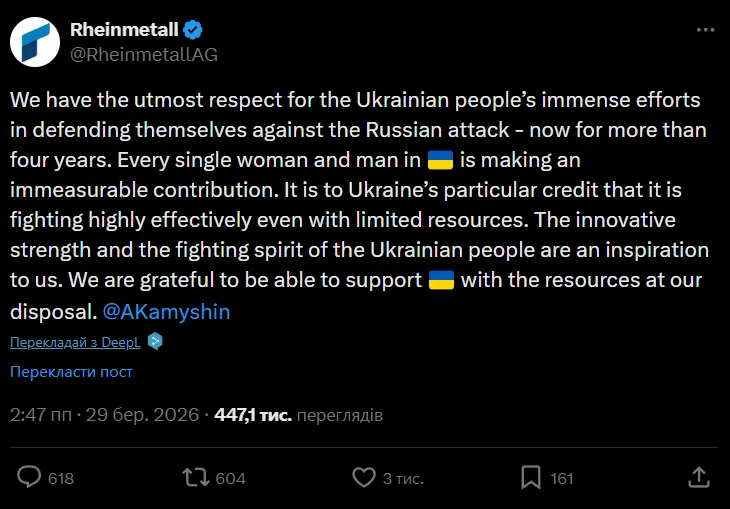This screenshot has height=509, width=730.
Task: Click the reply speech bubble icon
Action: coord(31,477)
